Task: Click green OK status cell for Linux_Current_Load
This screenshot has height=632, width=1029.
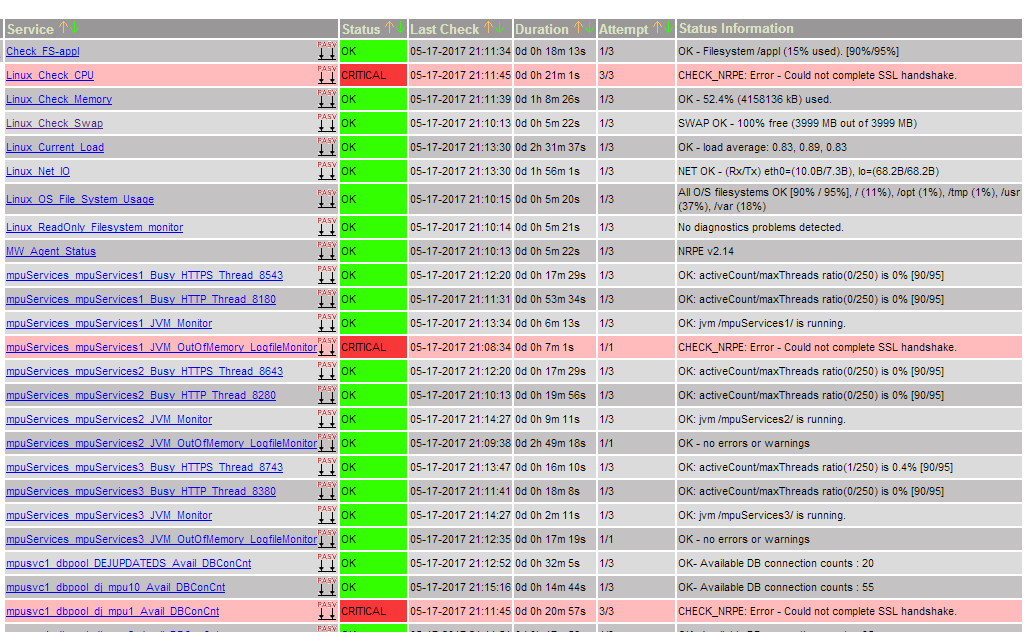Action: 373,147
